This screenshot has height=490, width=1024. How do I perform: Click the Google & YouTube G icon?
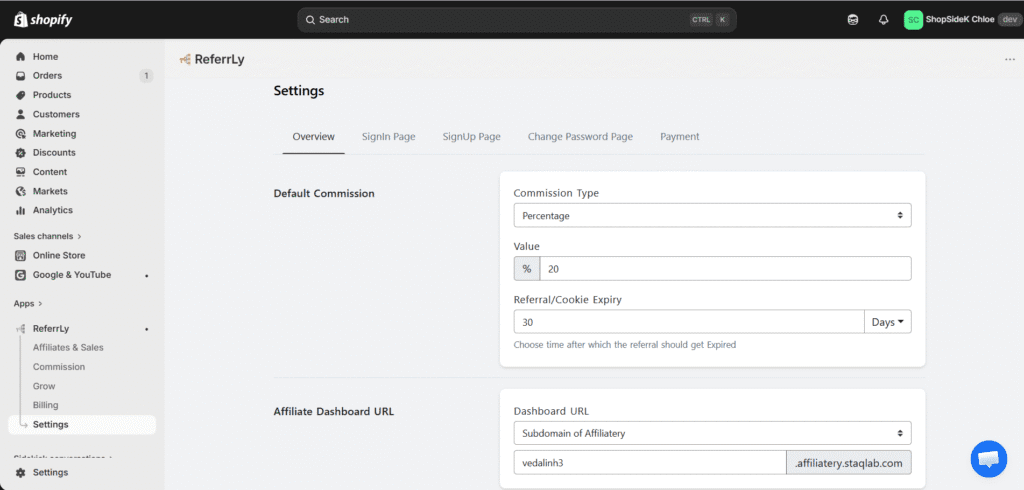pyautogui.click(x=20, y=275)
